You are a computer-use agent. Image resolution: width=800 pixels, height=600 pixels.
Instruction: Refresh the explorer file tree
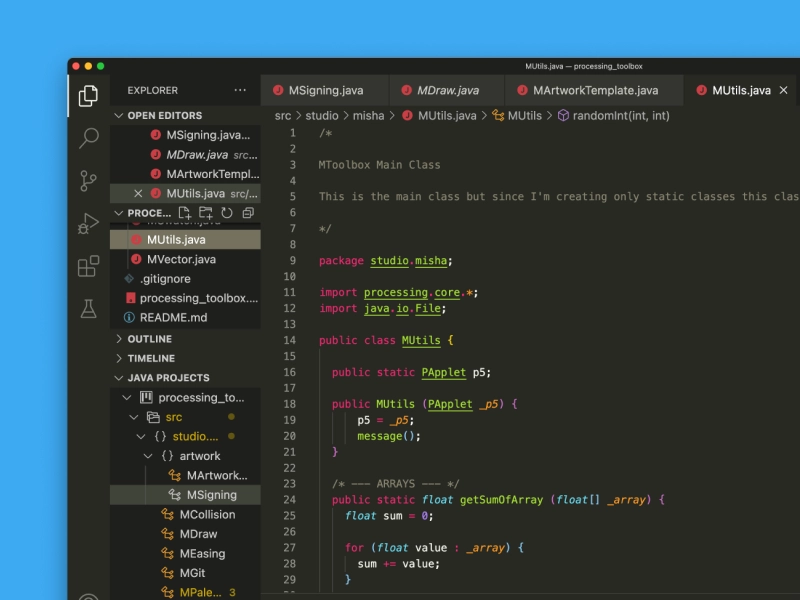[x=227, y=213]
